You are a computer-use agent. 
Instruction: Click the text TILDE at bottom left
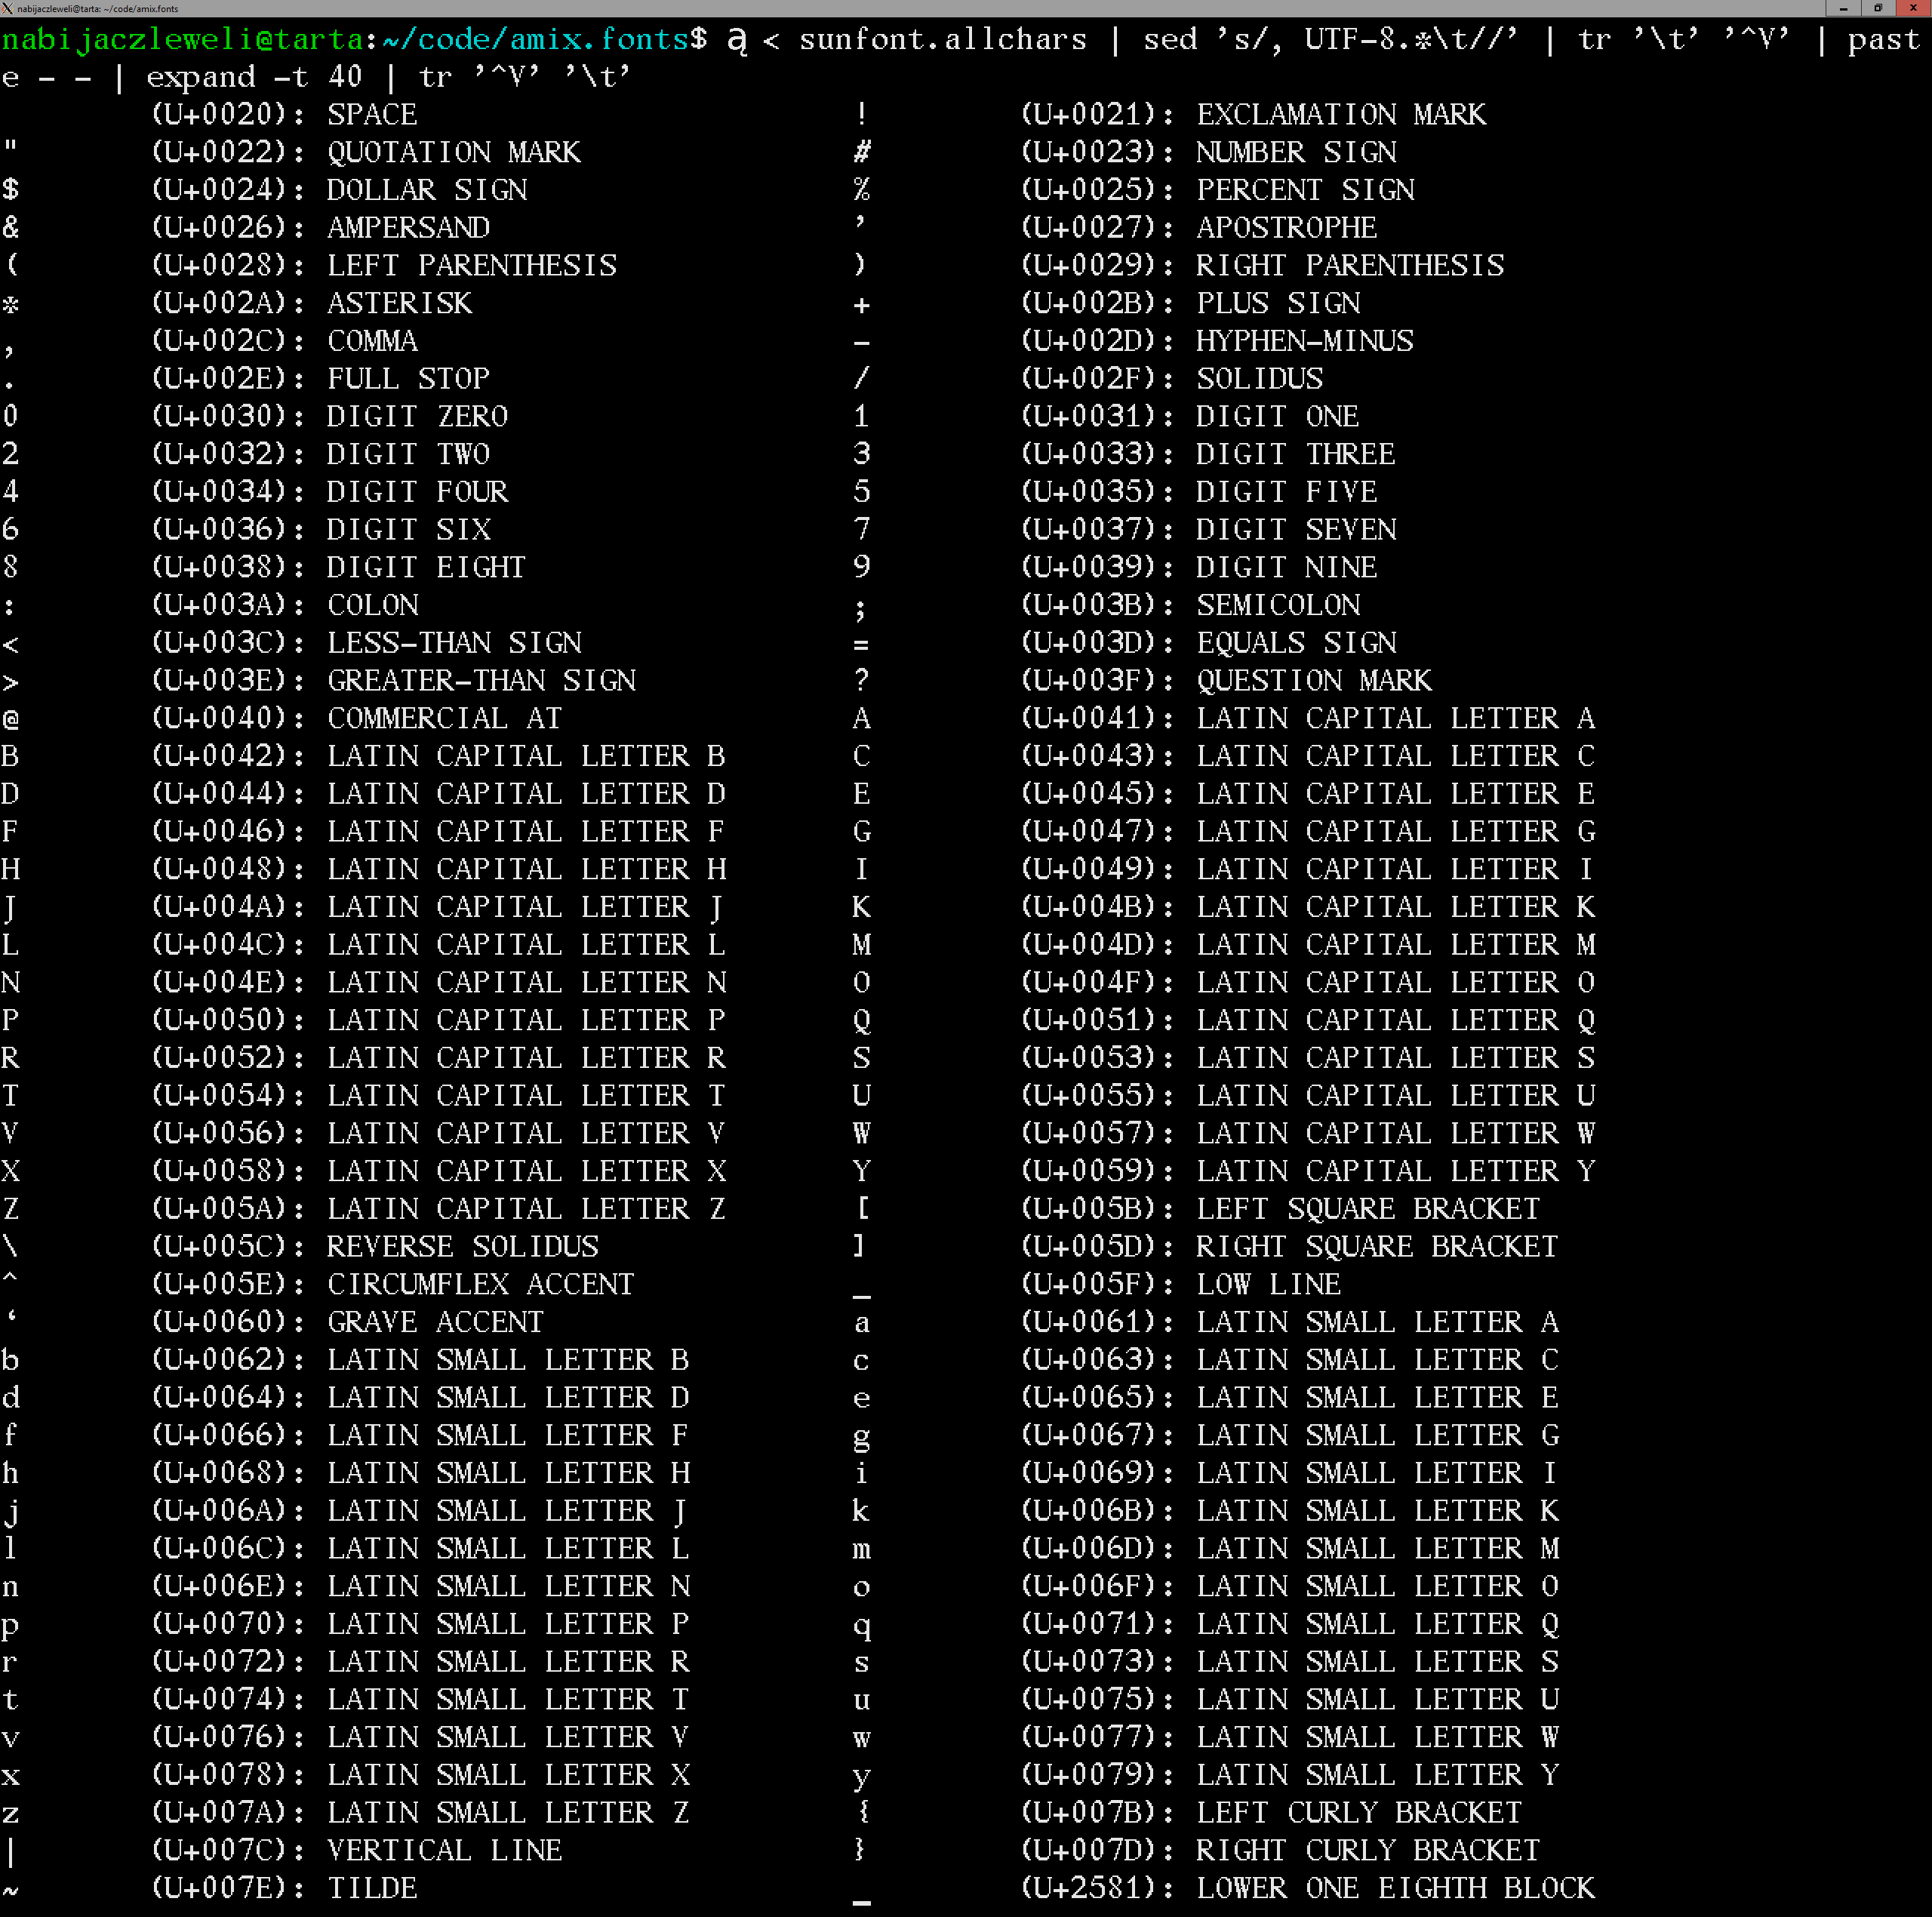pyautogui.click(x=372, y=1888)
